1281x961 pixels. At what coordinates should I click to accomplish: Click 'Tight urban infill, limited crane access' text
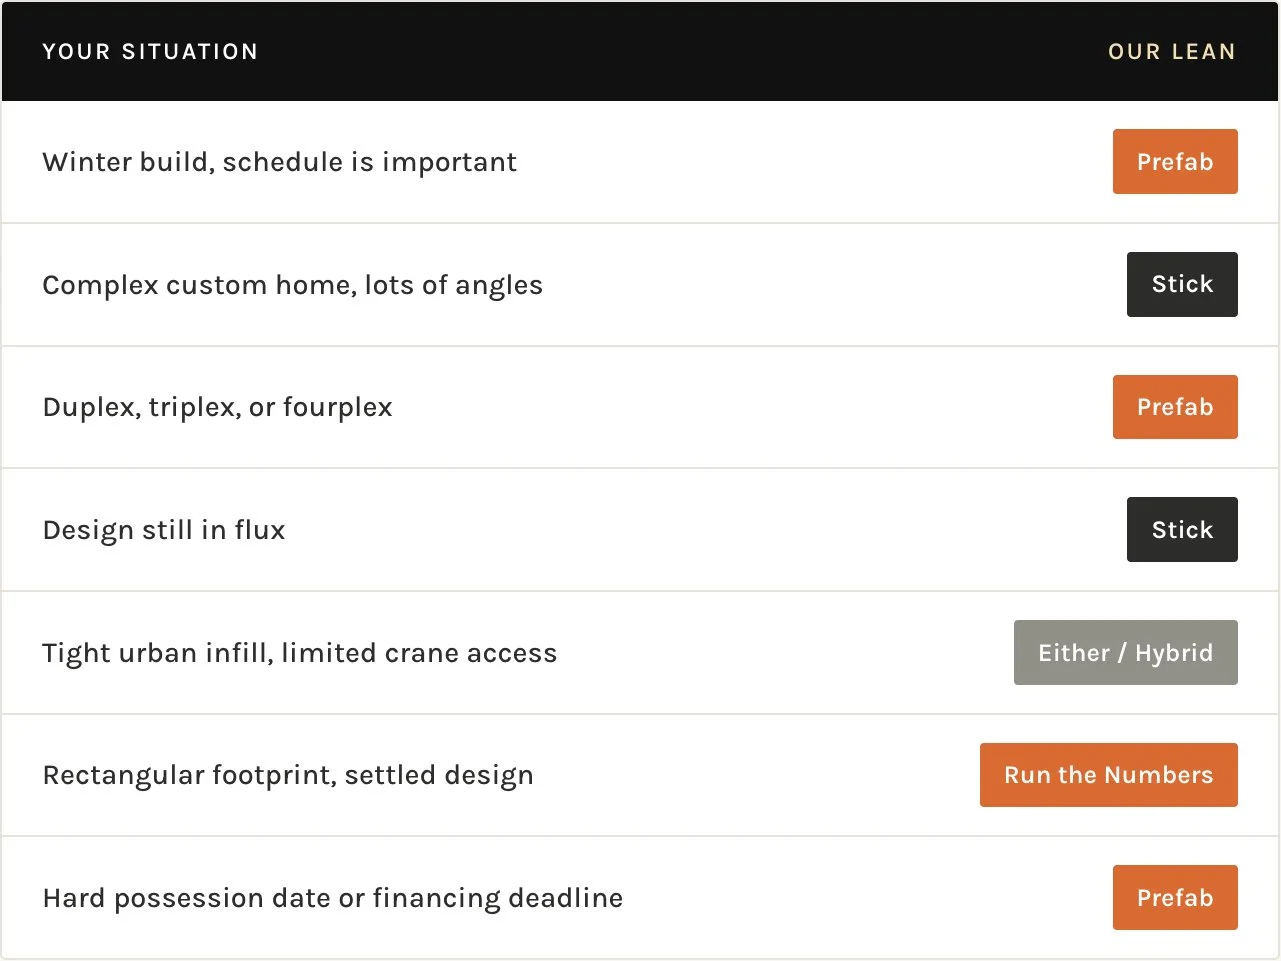click(x=299, y=653)
